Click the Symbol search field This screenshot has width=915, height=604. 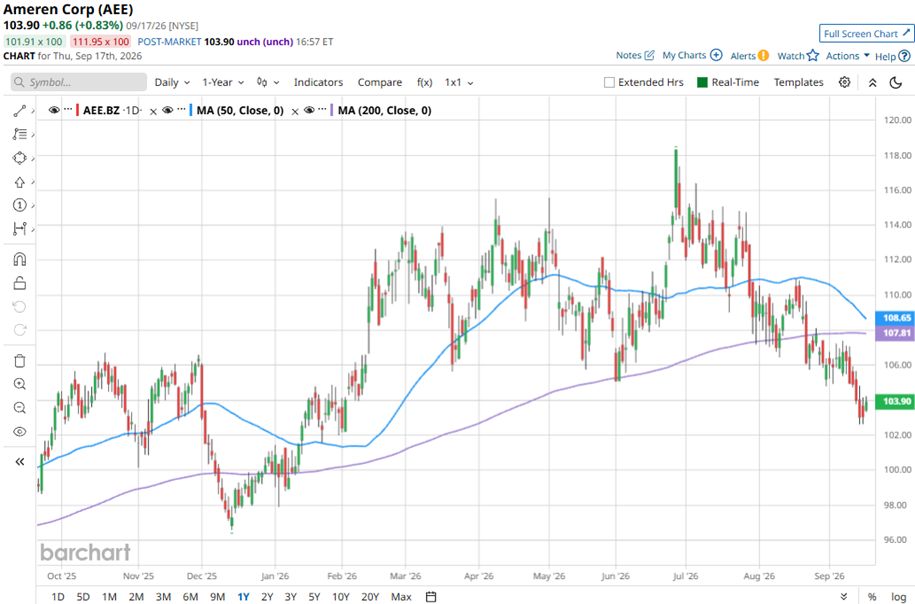[x=79, y=82]
